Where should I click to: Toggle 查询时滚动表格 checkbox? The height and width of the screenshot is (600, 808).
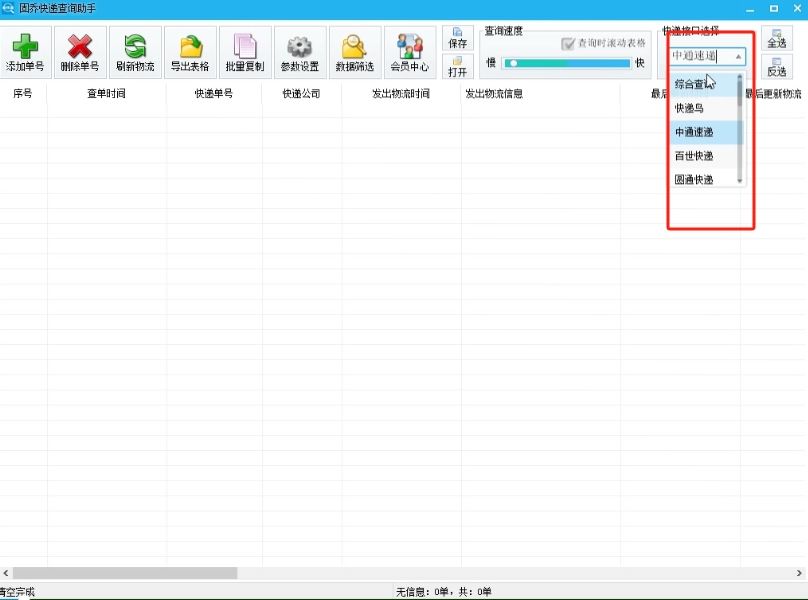tap(567, 44)
